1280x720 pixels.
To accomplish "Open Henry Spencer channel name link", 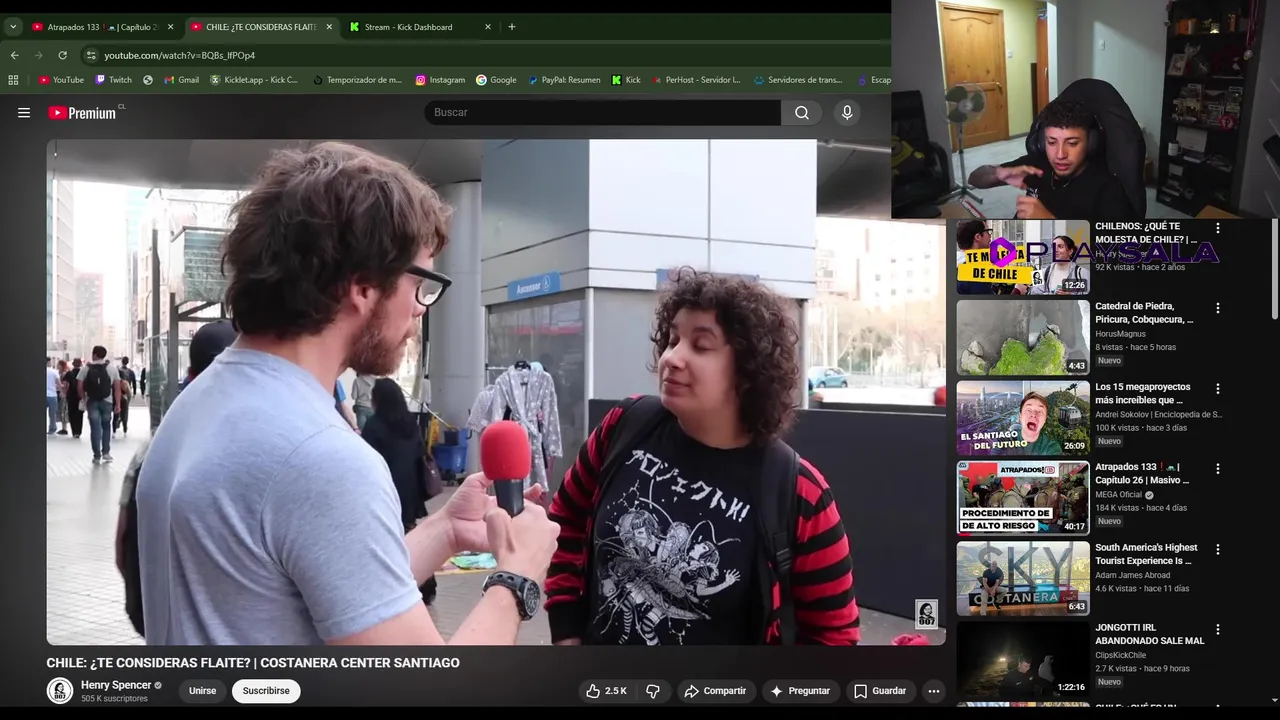I will pyautogui.click(x=116, y=685).
